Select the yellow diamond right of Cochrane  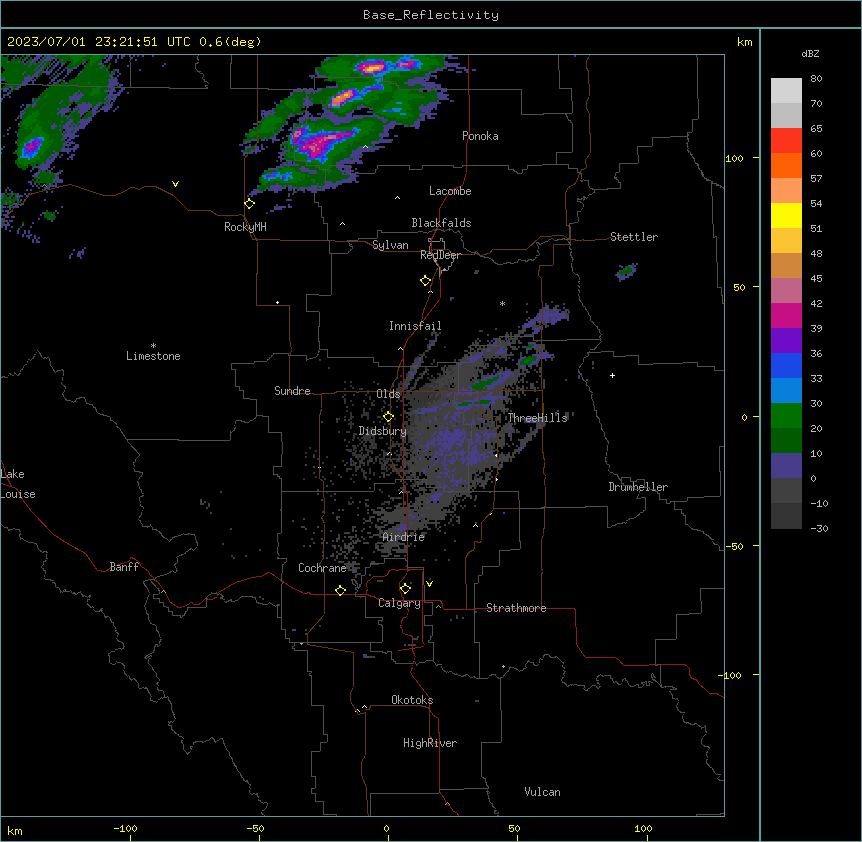click(340, 590)
